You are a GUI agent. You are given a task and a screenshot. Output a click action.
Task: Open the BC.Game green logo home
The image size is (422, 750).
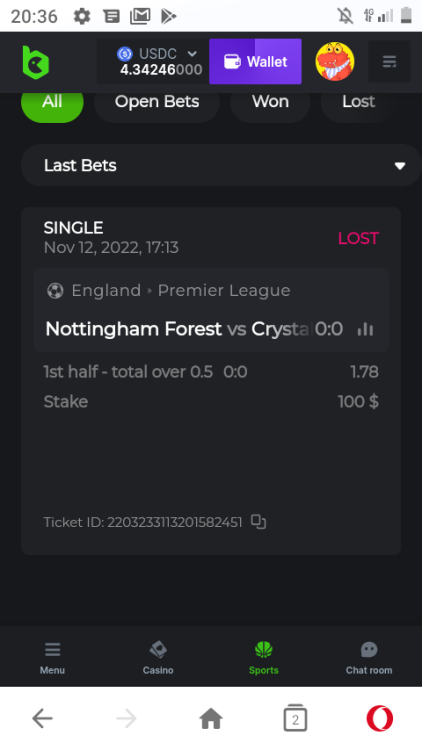(x=36, y=62)
